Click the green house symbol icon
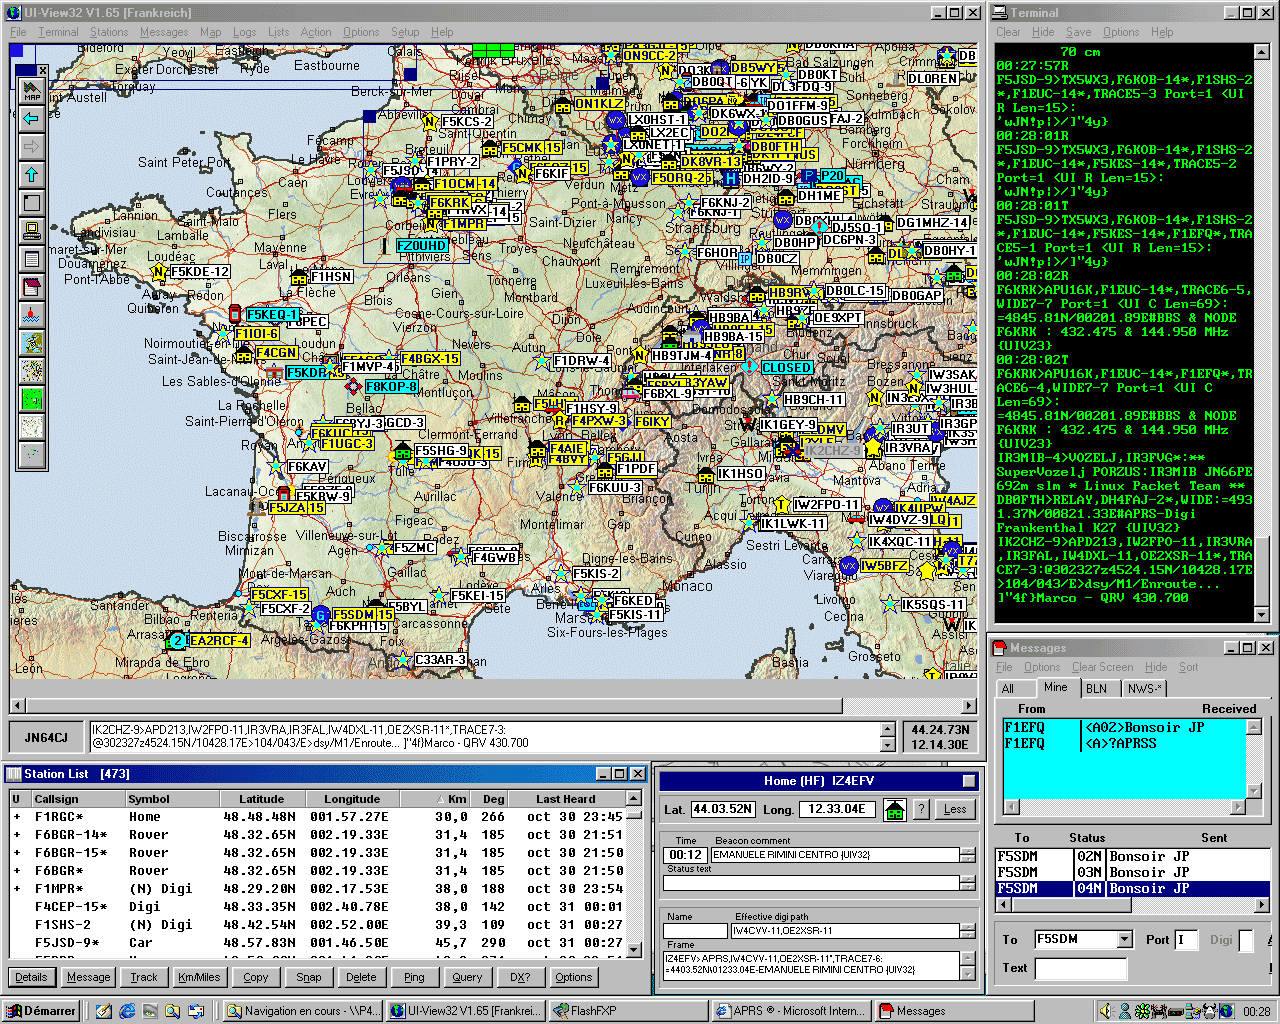 pyautogui.click(x=895, y=809)
